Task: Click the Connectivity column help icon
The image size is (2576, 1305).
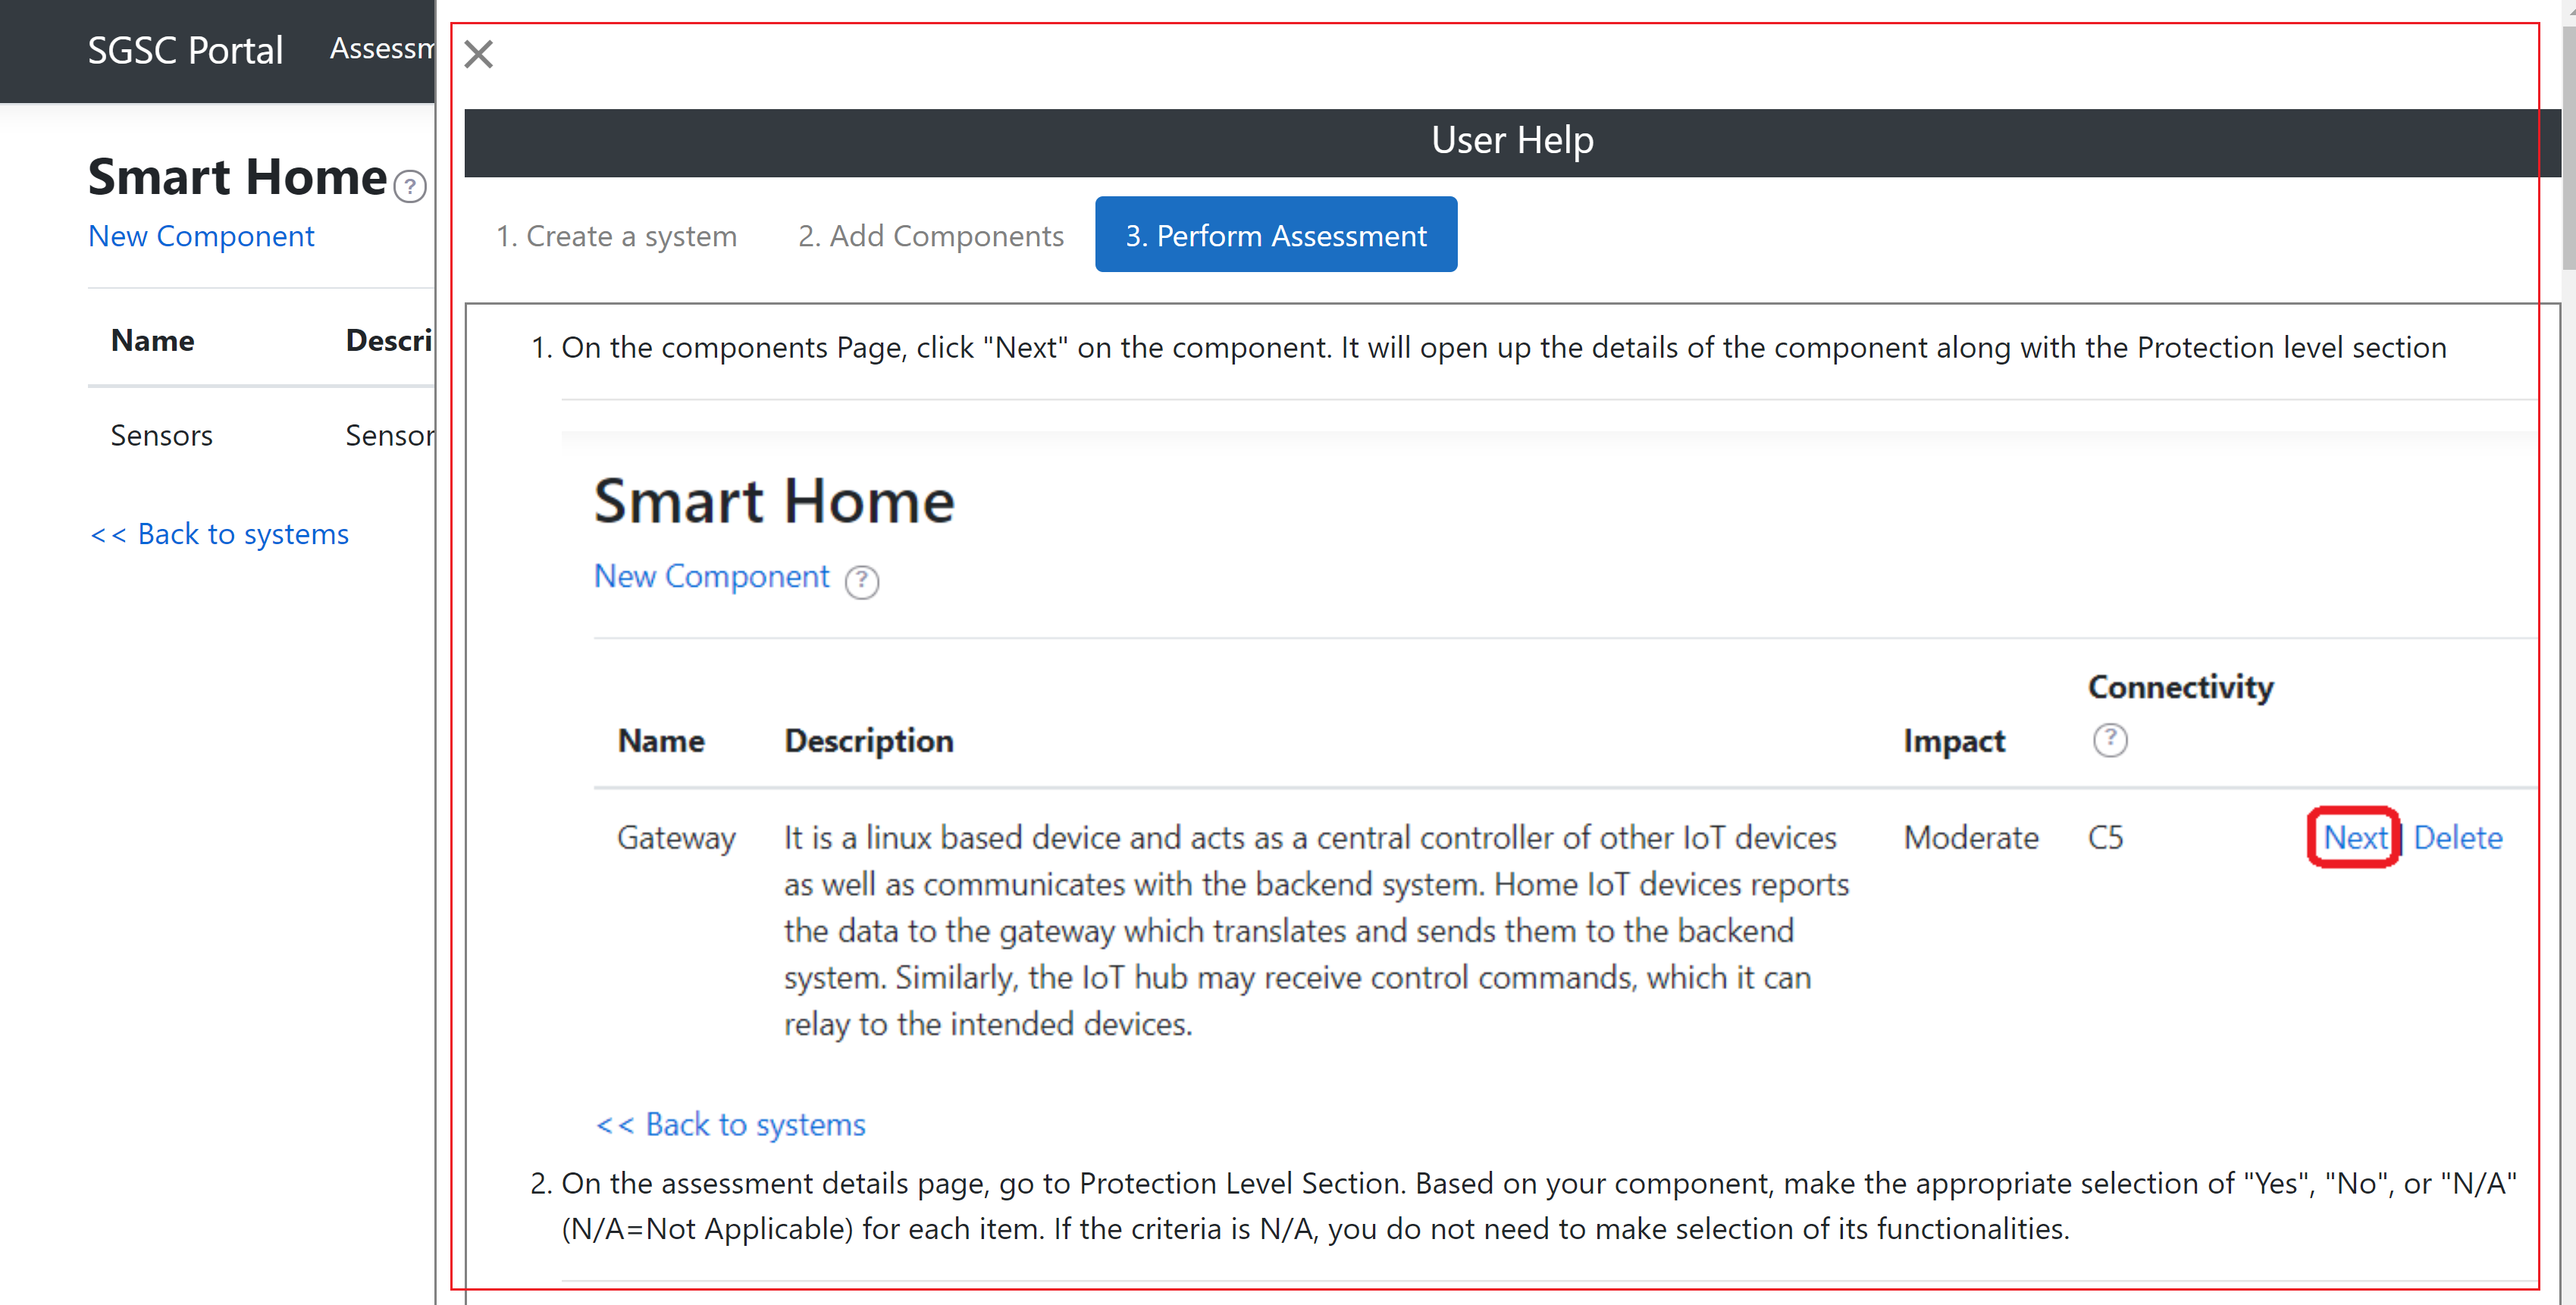Action: pyautogui.click(x=2109, y=740)
